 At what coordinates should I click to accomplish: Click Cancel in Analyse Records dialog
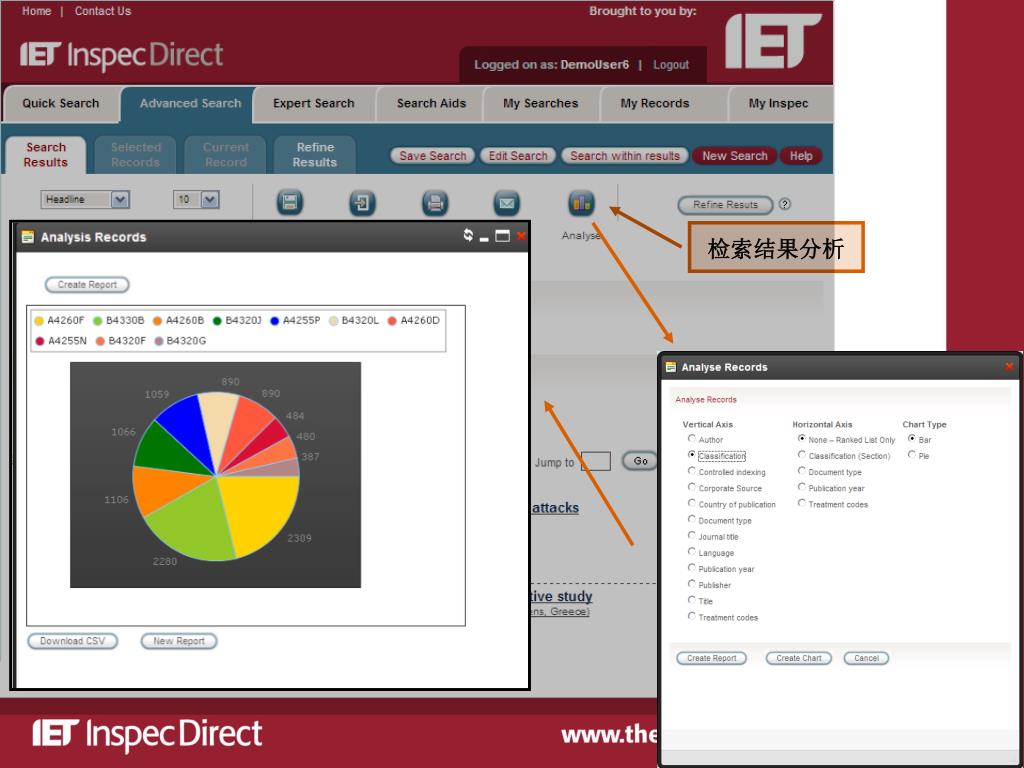(866, 658)
